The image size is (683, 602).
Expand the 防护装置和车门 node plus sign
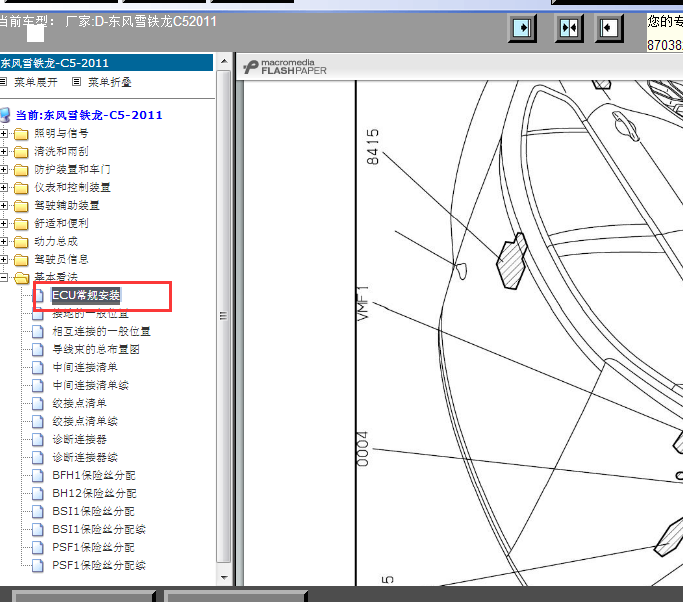(3, 169)
